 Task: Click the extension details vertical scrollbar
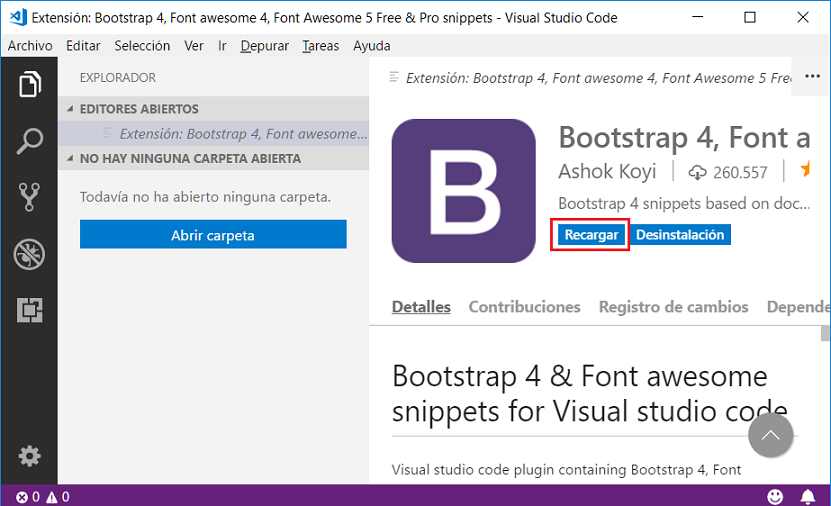coord(825,334)
